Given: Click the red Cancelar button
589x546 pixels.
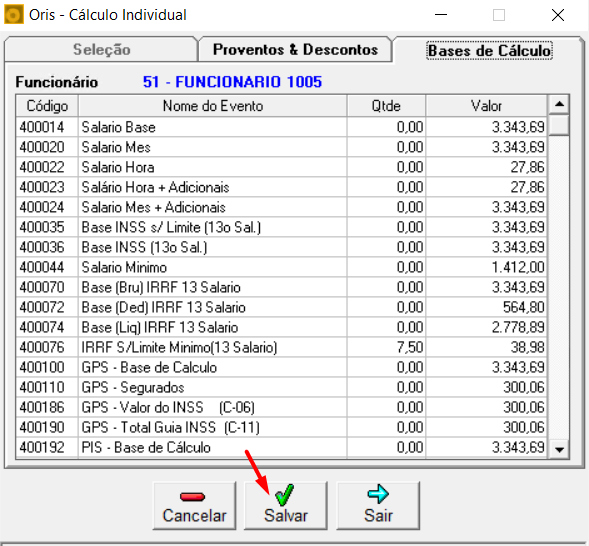Looking at the screenshot, I should pos(195,506).
